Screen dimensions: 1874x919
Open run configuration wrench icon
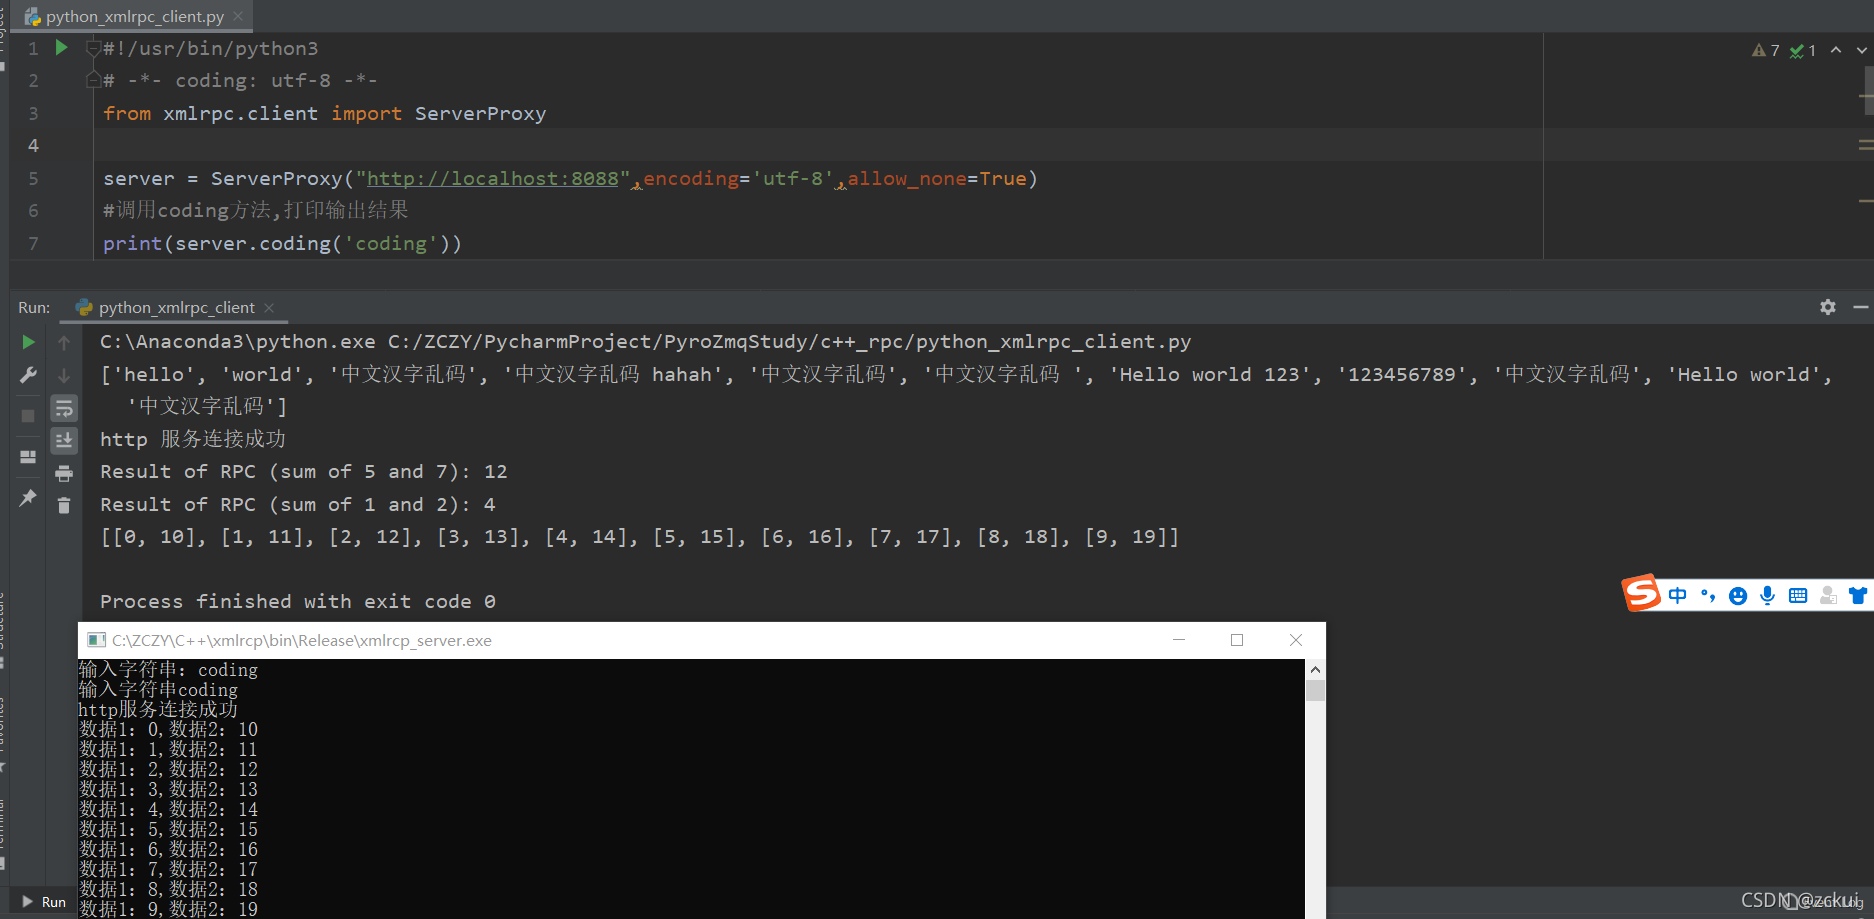[x=28, y=375]
